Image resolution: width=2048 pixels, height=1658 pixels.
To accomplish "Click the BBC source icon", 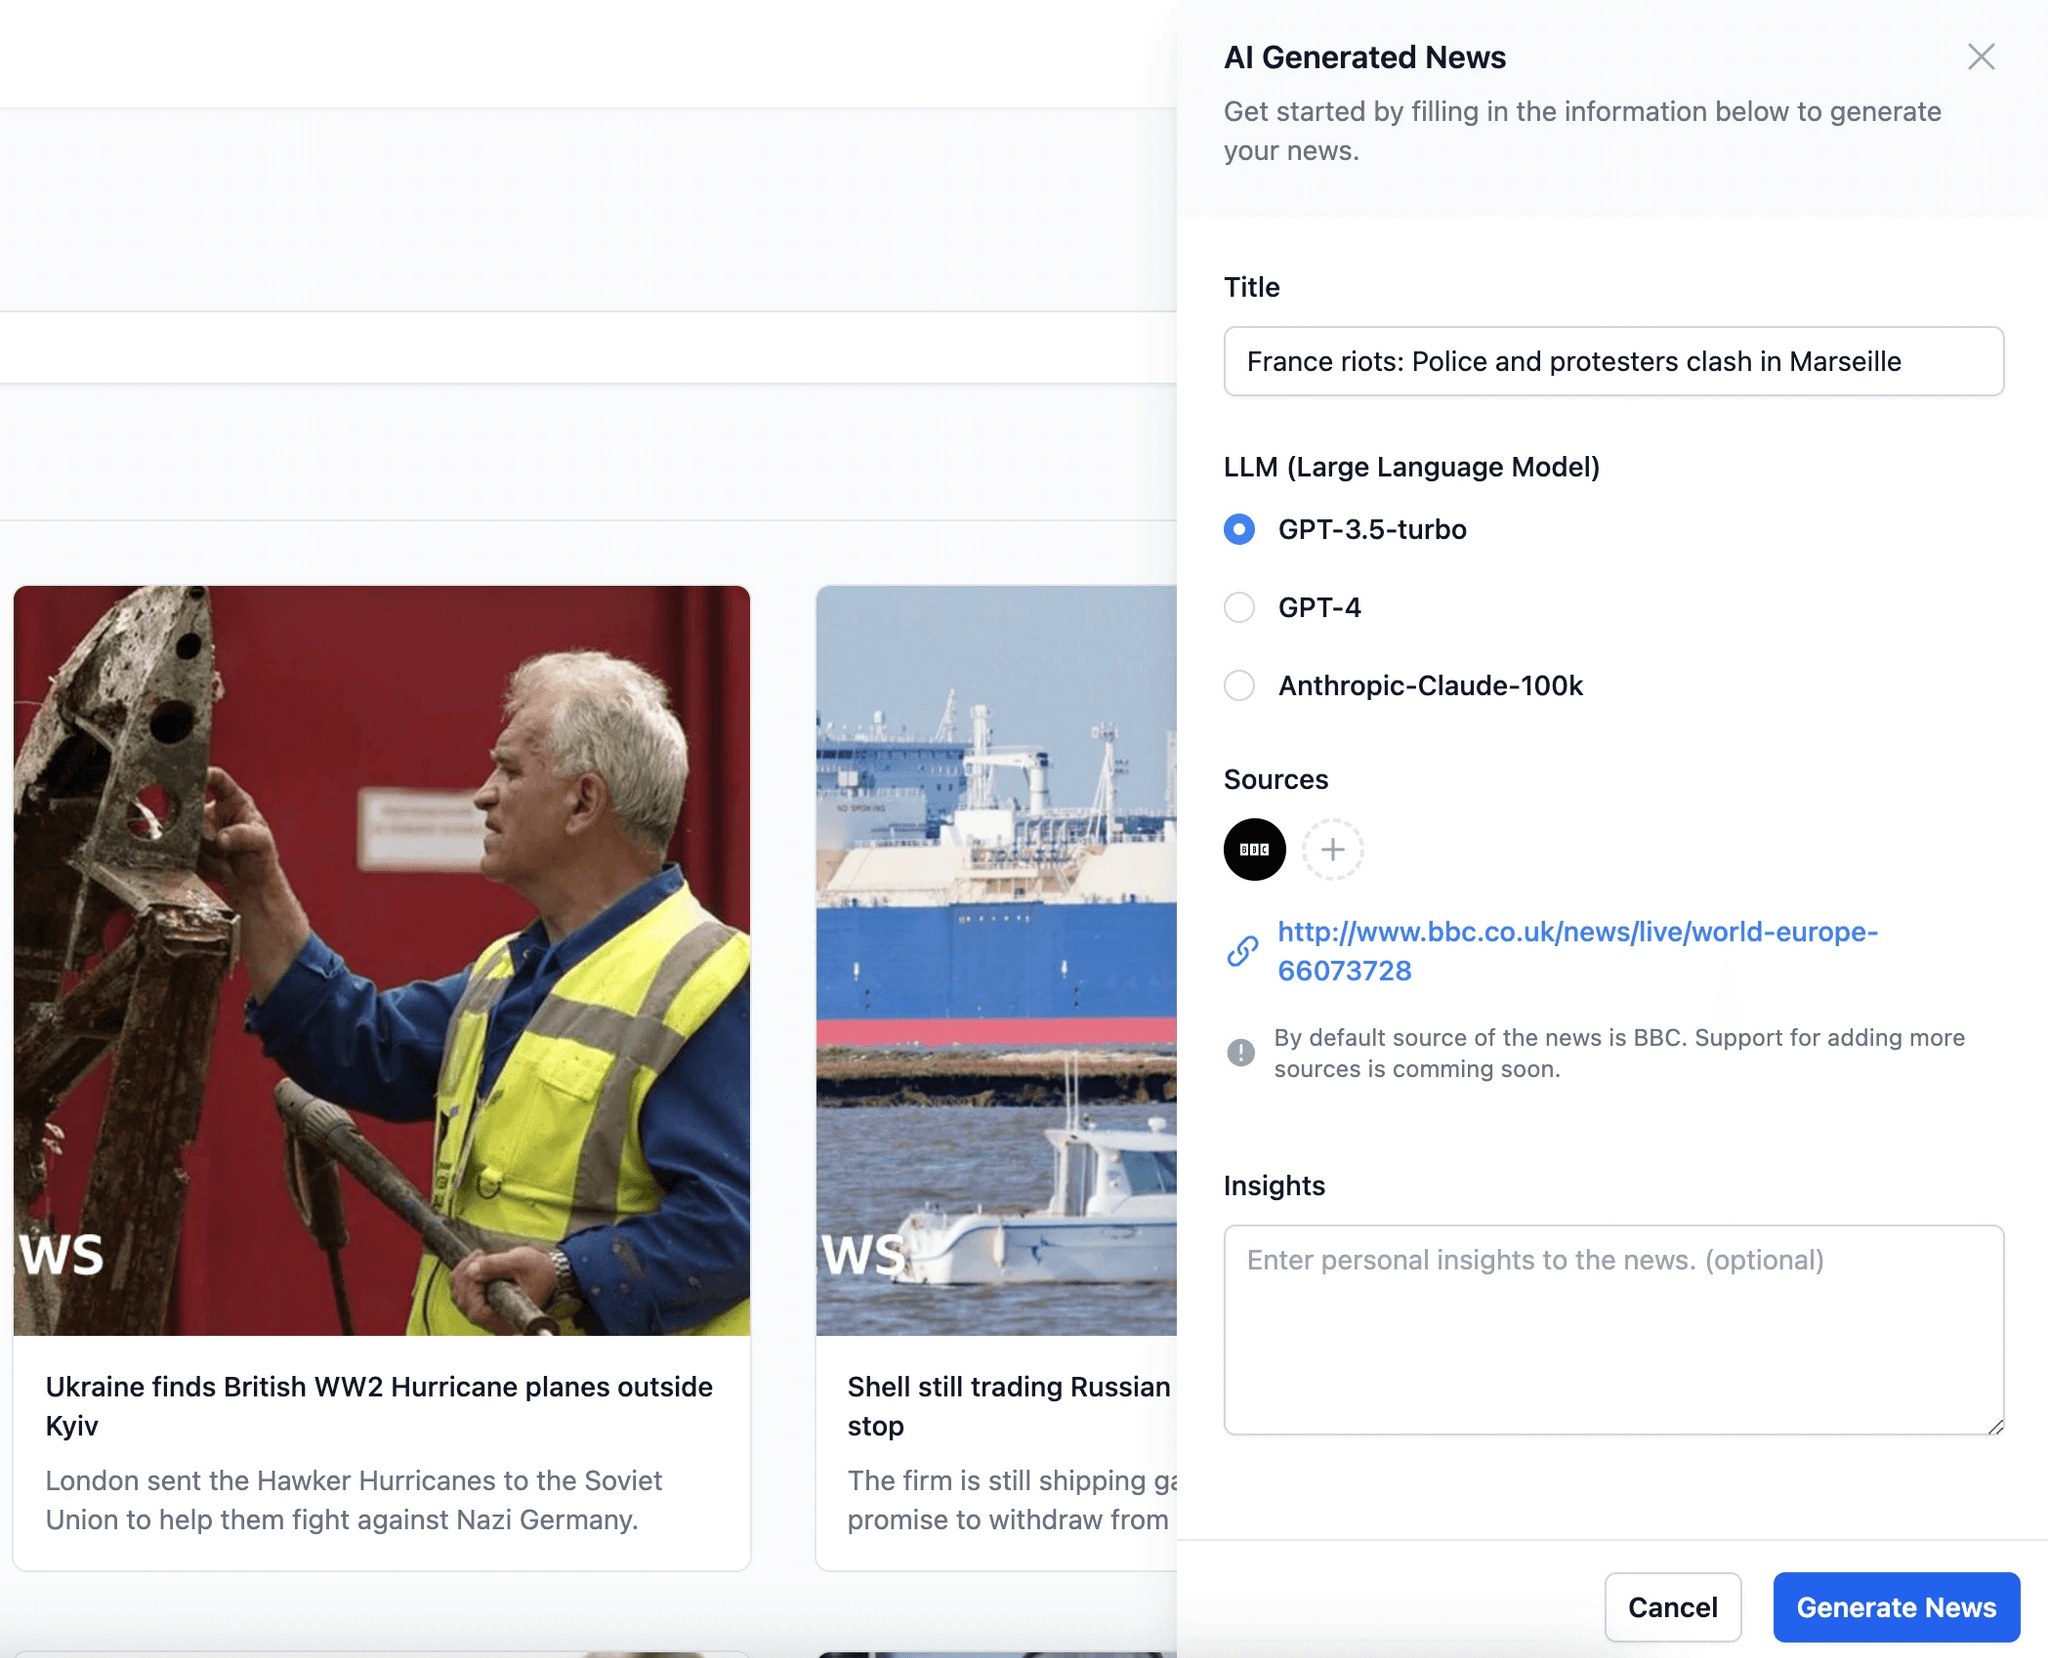I will point(1254,849).
